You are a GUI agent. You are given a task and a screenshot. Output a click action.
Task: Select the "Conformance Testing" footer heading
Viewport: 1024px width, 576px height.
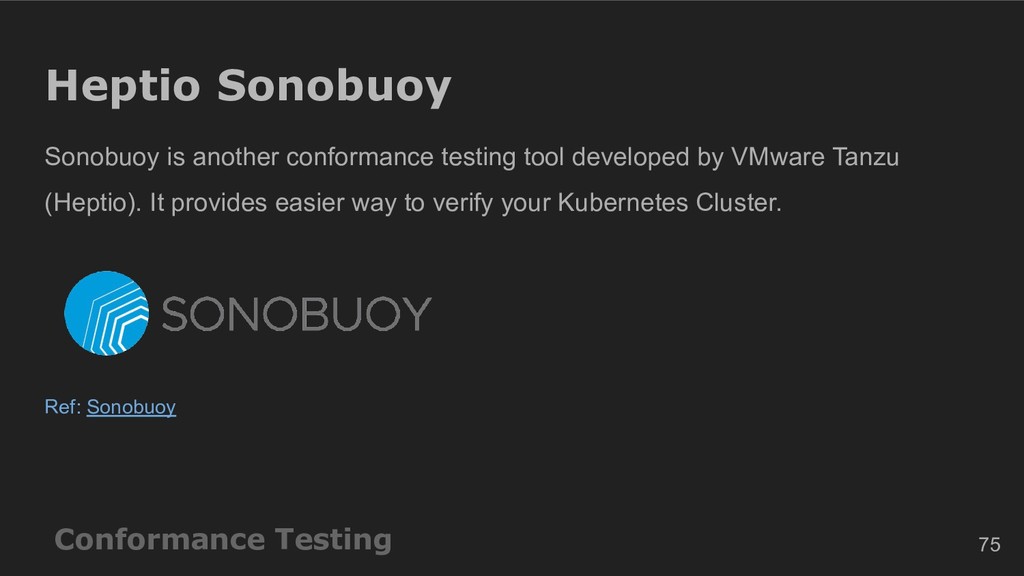(223, 539)
